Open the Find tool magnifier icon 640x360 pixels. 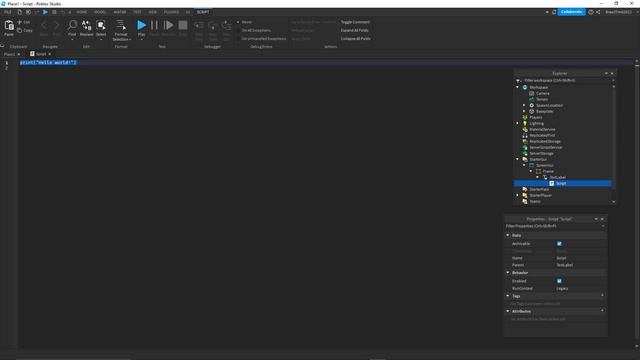[x=72, y=25]
